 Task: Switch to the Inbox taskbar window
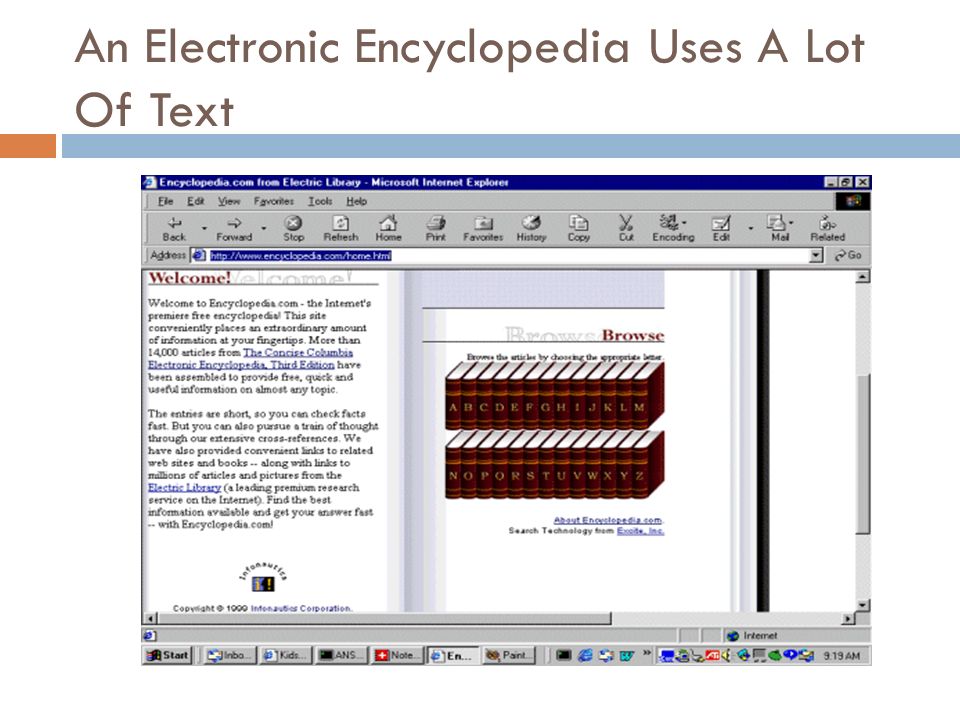tap(229, 655)
